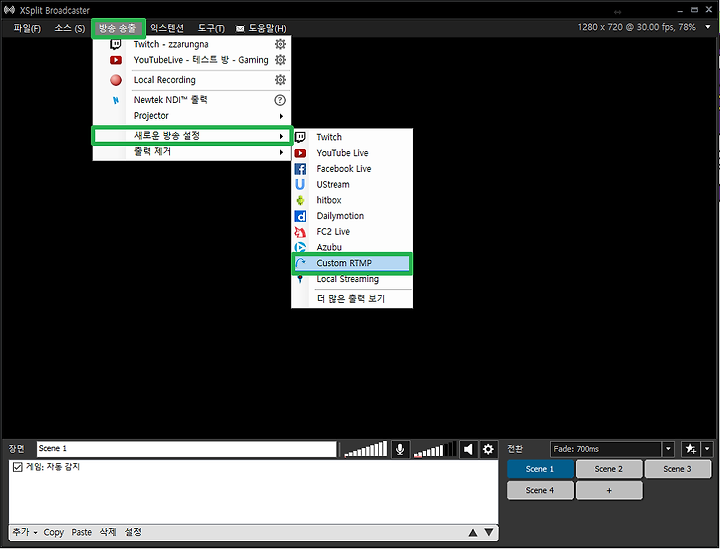Viewport: 720px width, 549px height.
Task: Click the transition favorites star icon
Action: [x=691, y=449]
